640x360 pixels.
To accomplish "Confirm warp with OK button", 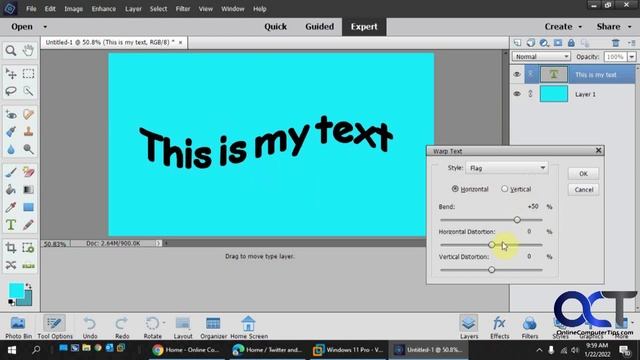I will (x=583, y=173).
